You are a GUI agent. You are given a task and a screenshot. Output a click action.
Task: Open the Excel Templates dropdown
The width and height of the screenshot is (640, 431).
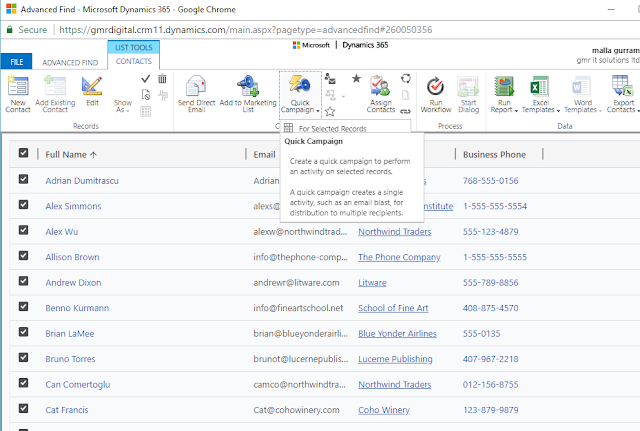click(540, 106)
